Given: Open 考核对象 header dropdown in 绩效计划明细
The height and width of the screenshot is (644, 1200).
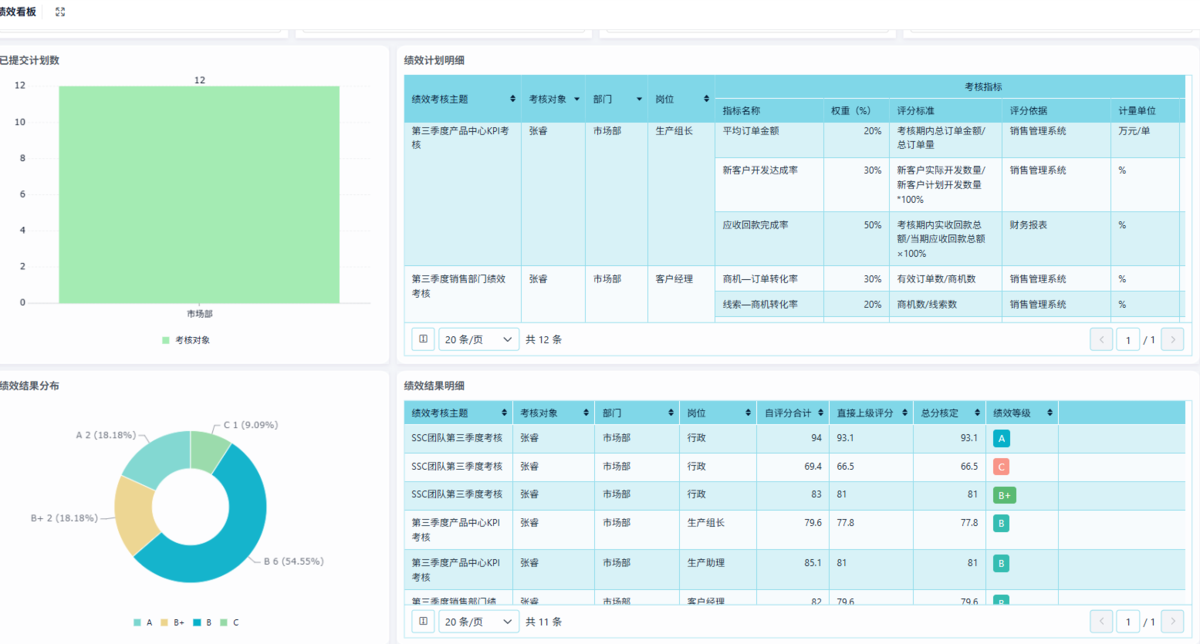Looking at the screenshot, I should [577, 99].
